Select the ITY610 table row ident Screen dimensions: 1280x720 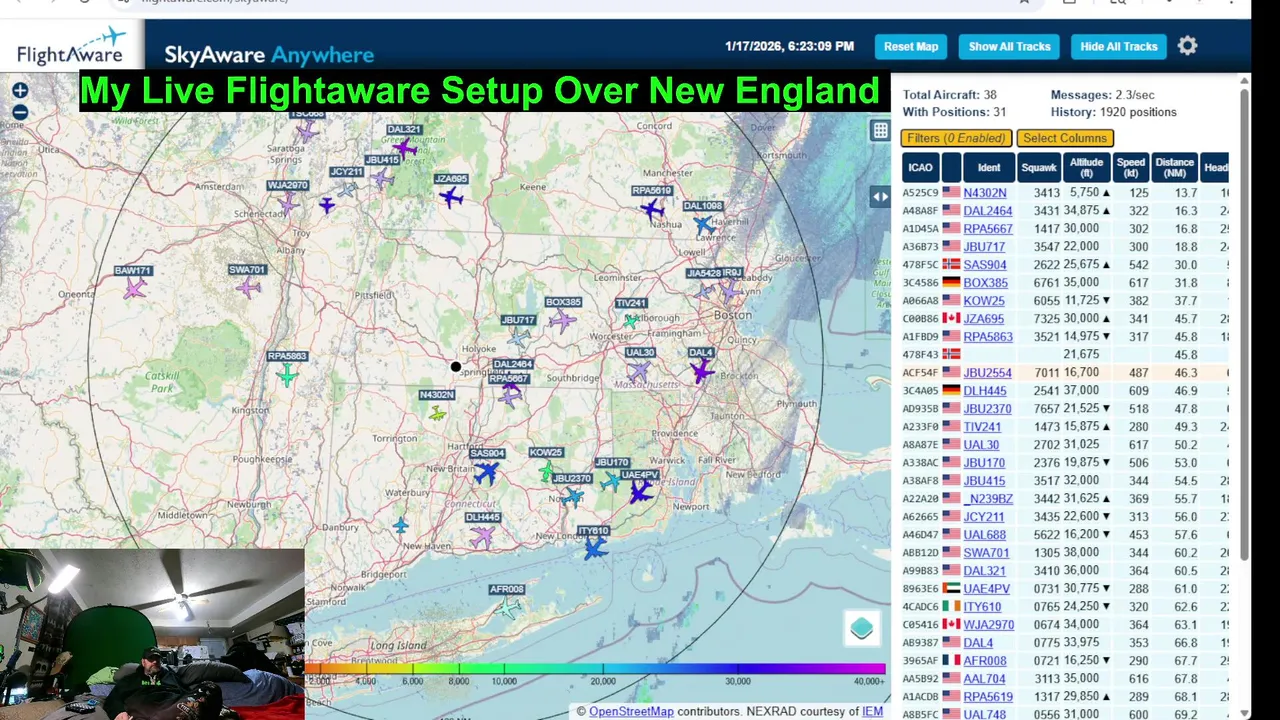click(982, 607)
